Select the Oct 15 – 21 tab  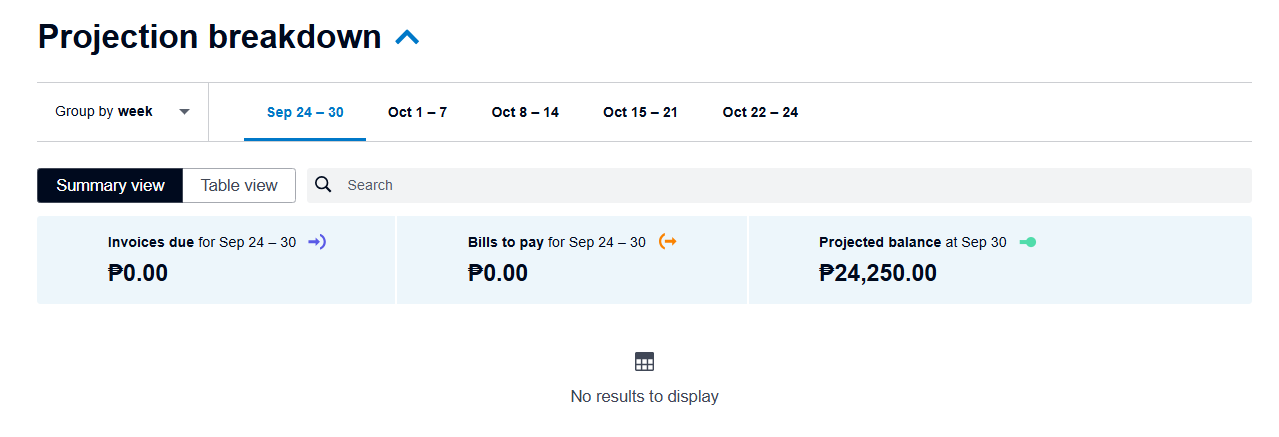pos(640,112)
